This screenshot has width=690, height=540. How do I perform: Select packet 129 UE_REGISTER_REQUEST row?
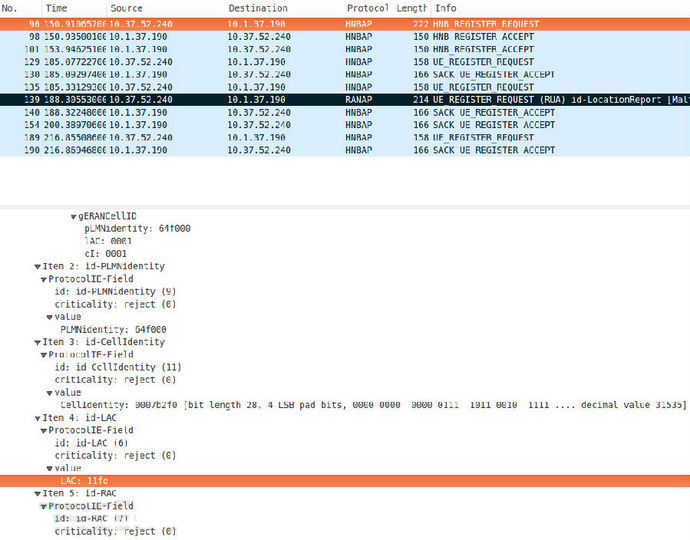(x=345, y=62)
